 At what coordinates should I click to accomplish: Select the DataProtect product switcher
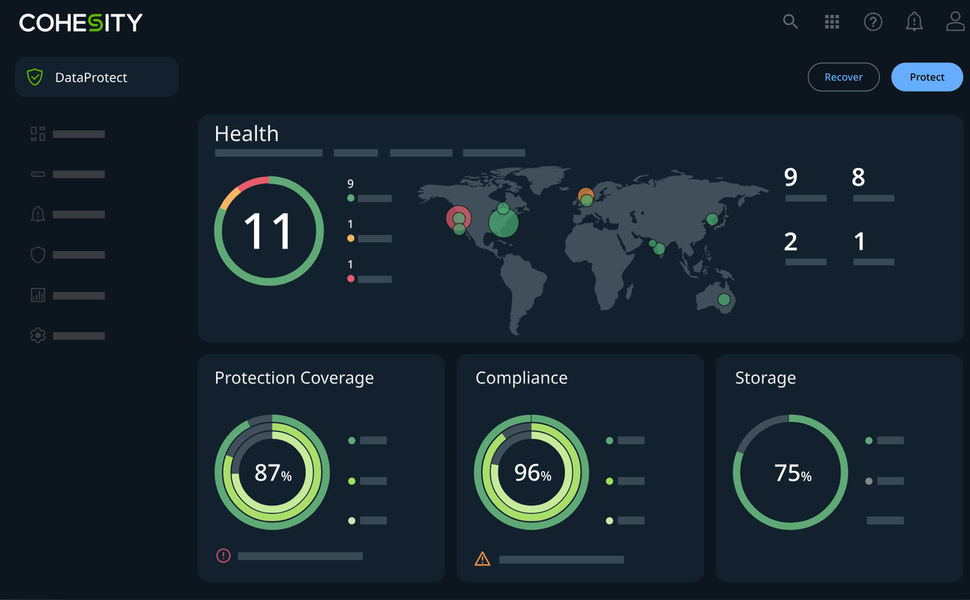tap(97, 77)
